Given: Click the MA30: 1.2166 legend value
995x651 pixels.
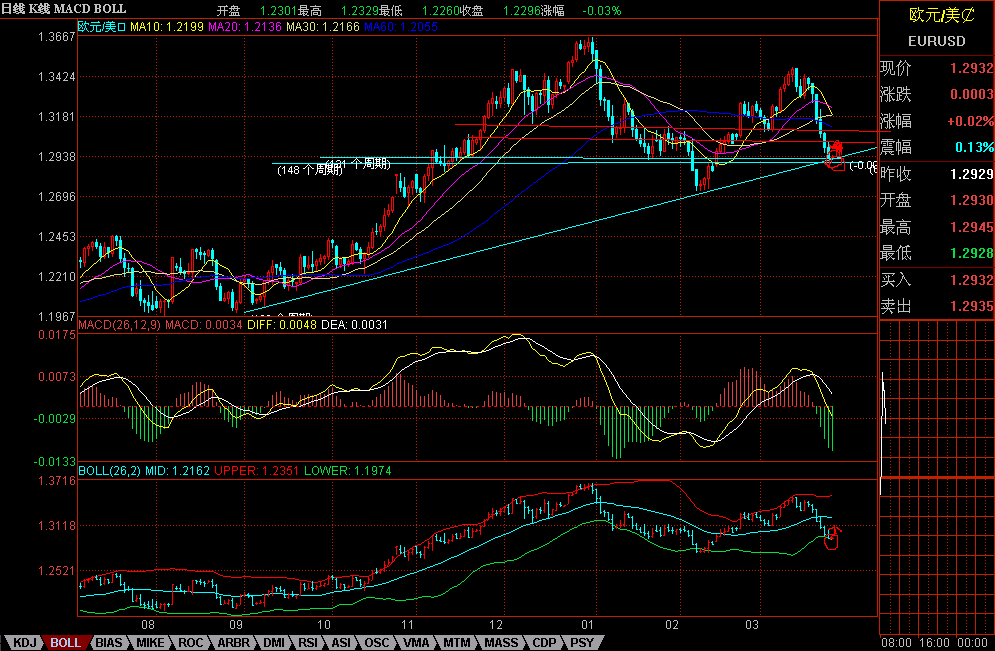Looking at the screenshot, I should coord(323,27).
